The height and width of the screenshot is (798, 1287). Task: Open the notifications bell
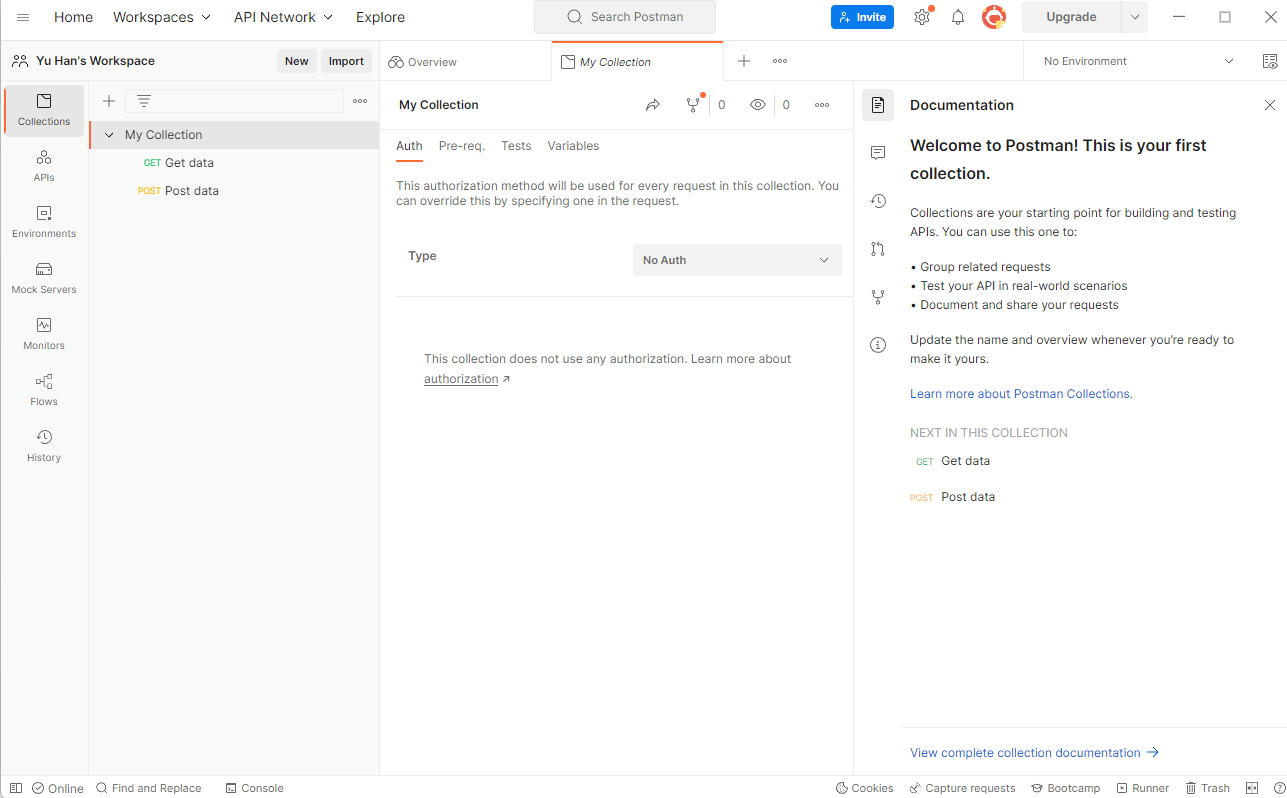(958, 17)
